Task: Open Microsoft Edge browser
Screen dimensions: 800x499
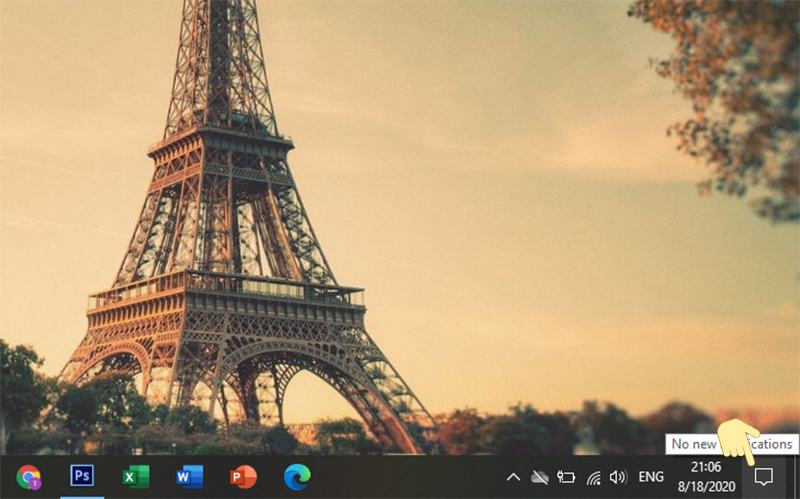Action: point(297,477)
